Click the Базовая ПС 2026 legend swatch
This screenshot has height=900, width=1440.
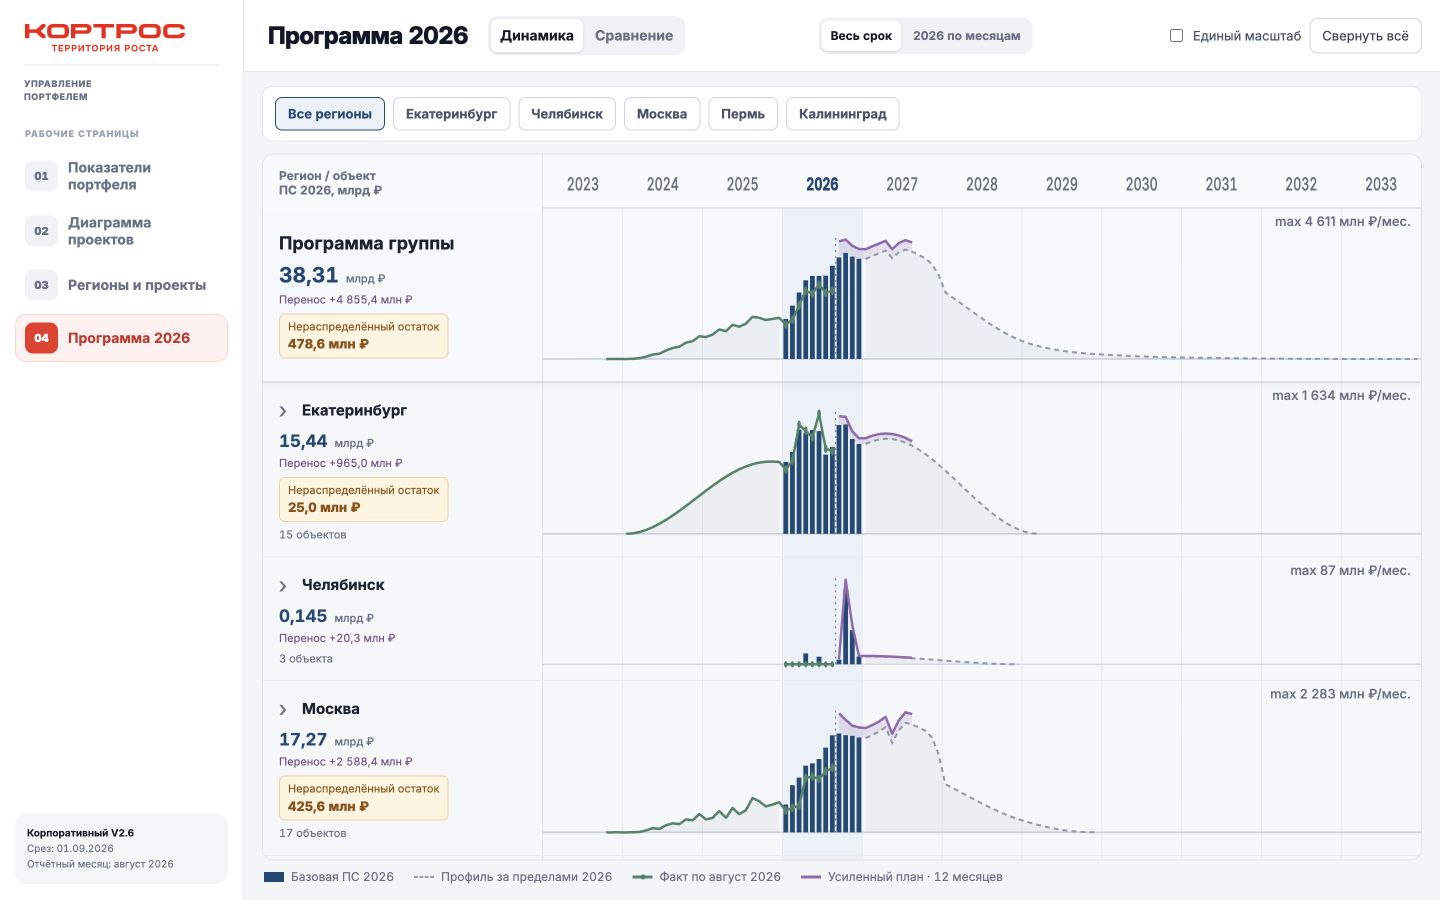(x=274, y=877)
